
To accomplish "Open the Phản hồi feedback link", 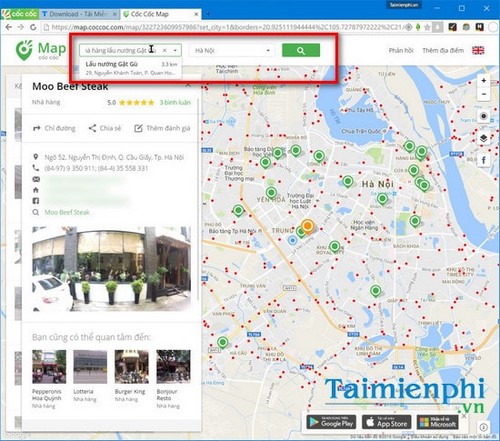I will tap(401, 50).
